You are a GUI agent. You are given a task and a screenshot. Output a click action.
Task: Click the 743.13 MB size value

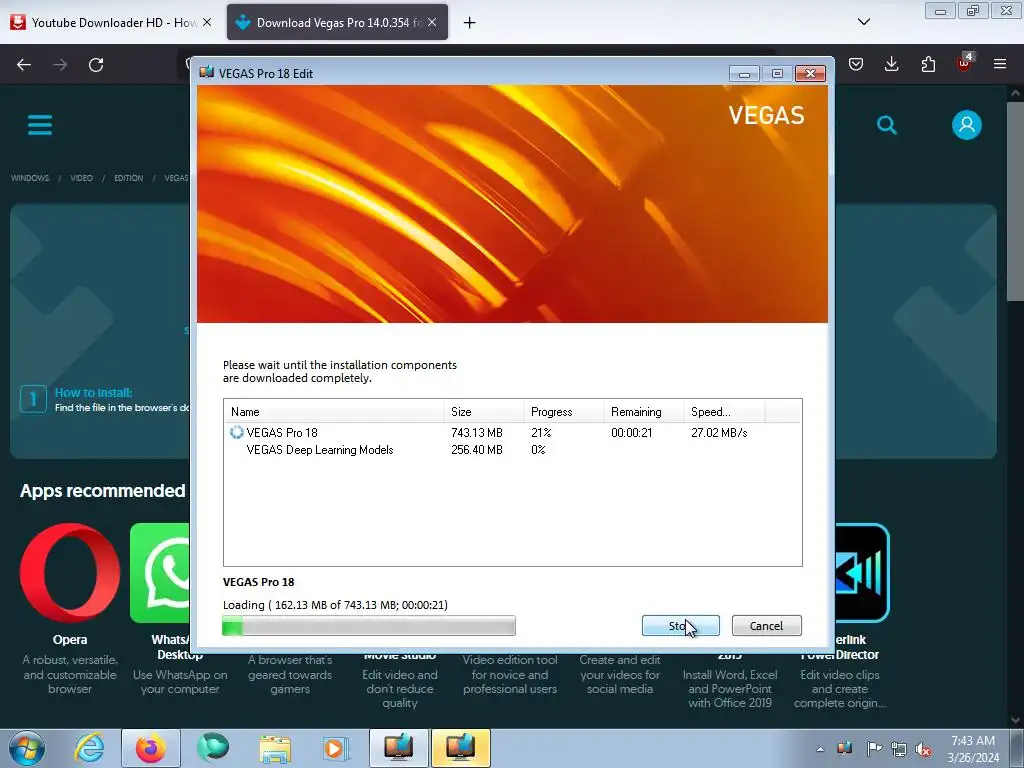[477, 432]
